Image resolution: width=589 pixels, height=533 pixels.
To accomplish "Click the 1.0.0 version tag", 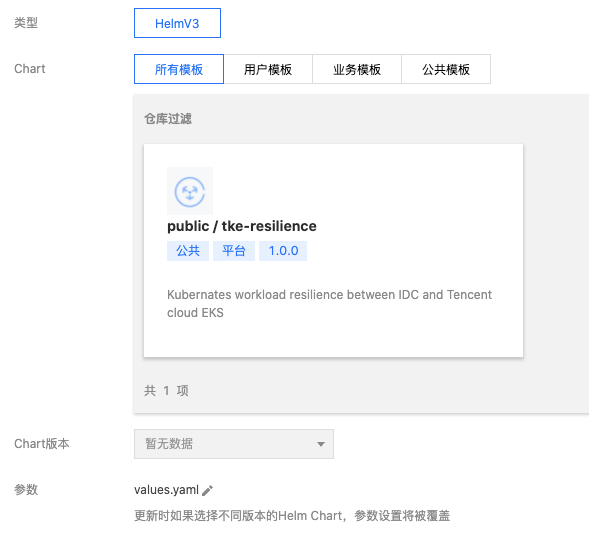I will [283, 251].
